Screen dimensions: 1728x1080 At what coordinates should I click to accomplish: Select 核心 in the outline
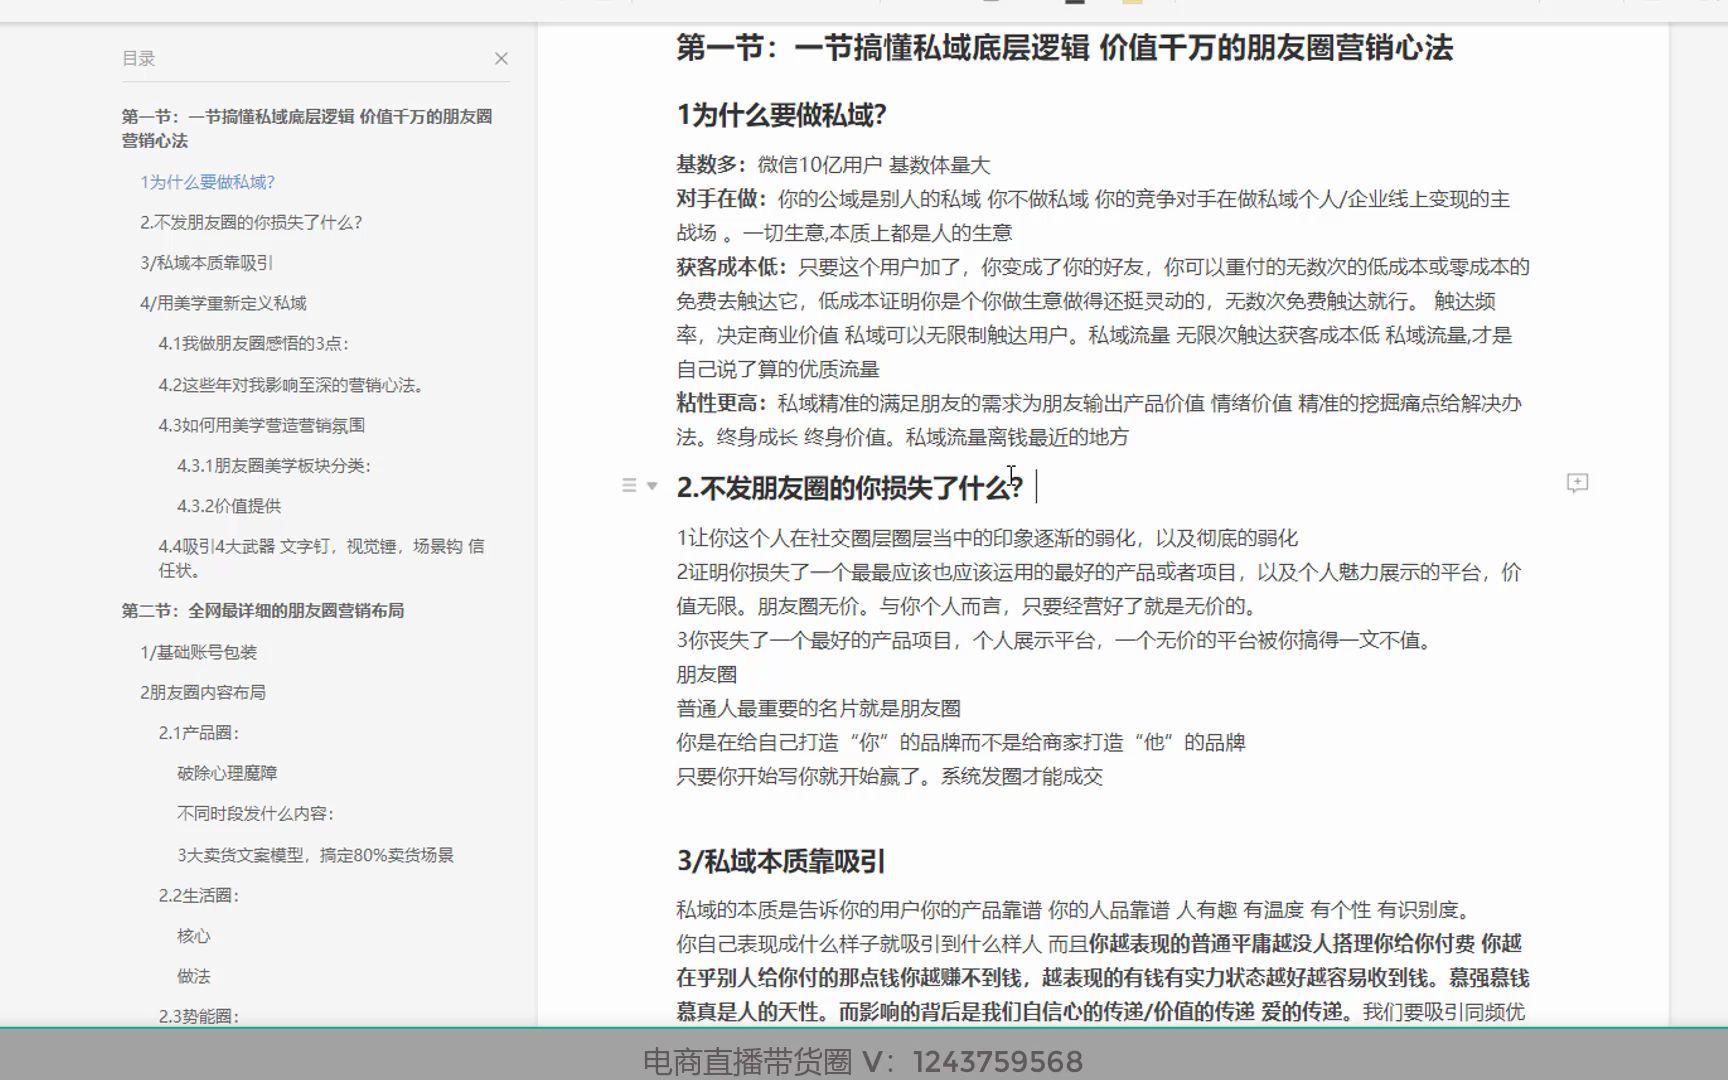pos(194,936)
